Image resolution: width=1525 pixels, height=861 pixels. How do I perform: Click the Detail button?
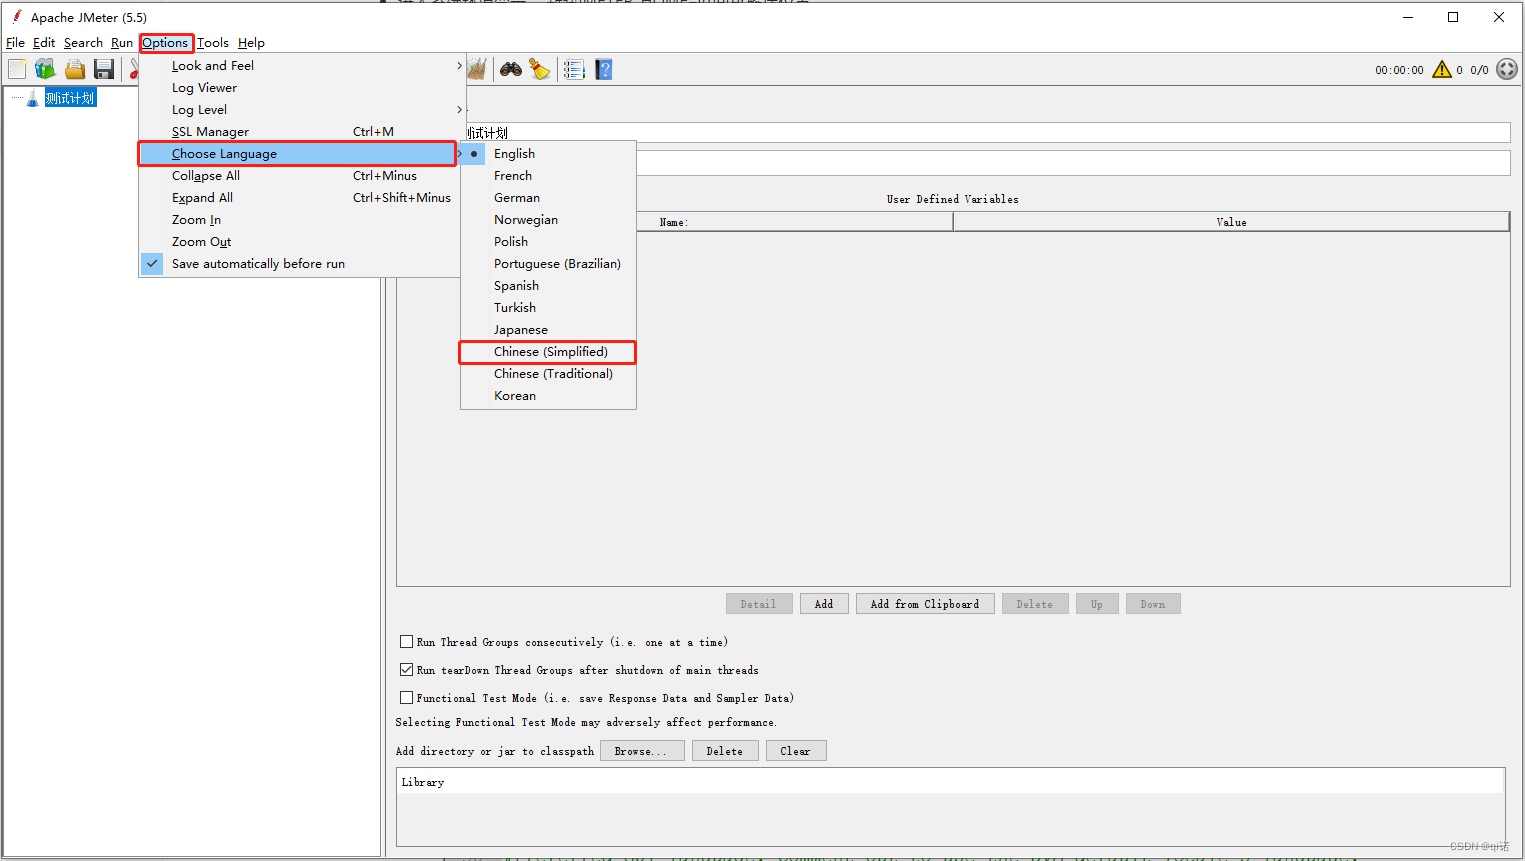click(x=759, y=604)
